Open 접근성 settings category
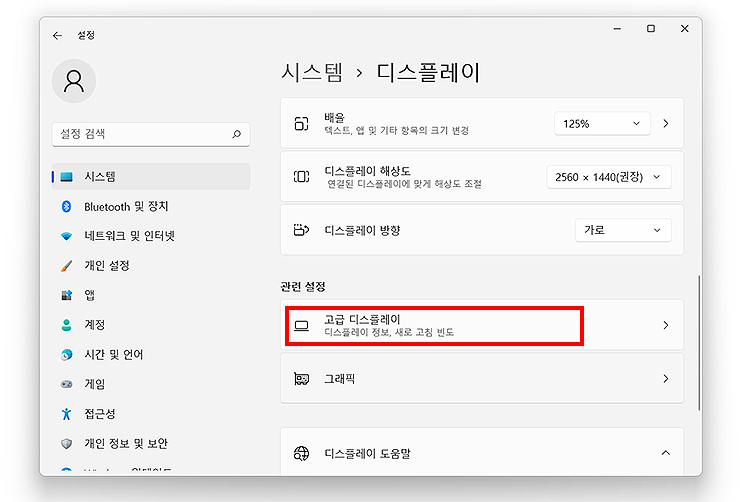 (x=151, y=414)
